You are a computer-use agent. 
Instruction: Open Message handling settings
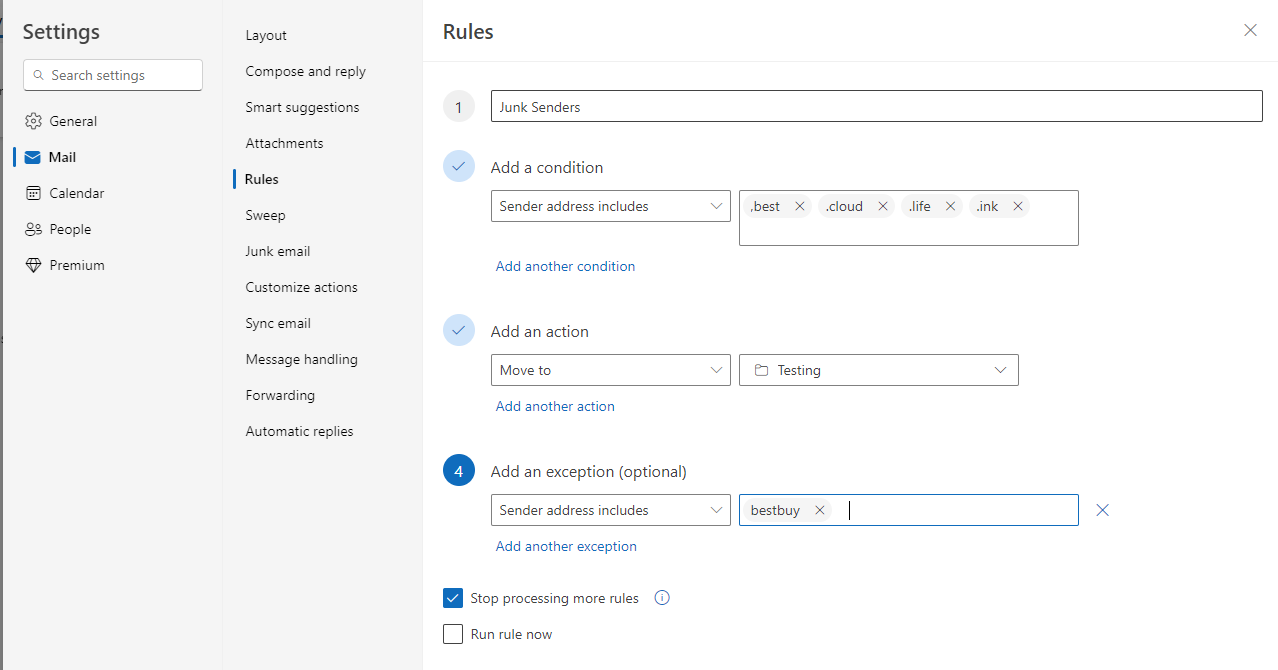coord(301,359)
